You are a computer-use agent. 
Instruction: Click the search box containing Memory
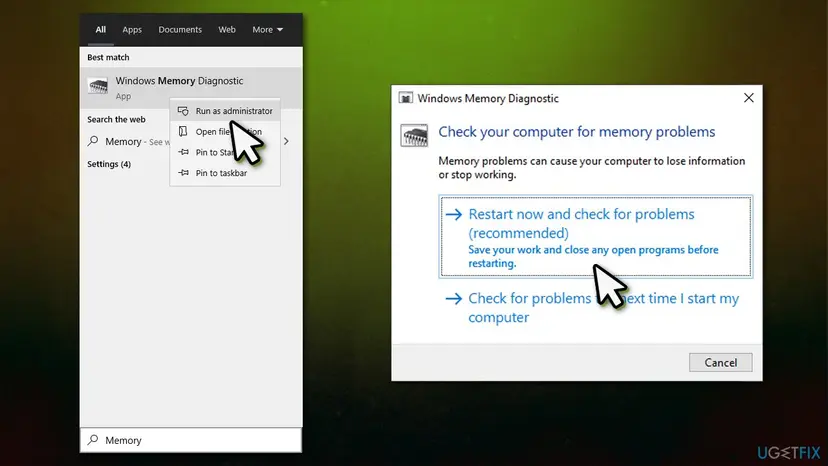(x=191, y=440)
